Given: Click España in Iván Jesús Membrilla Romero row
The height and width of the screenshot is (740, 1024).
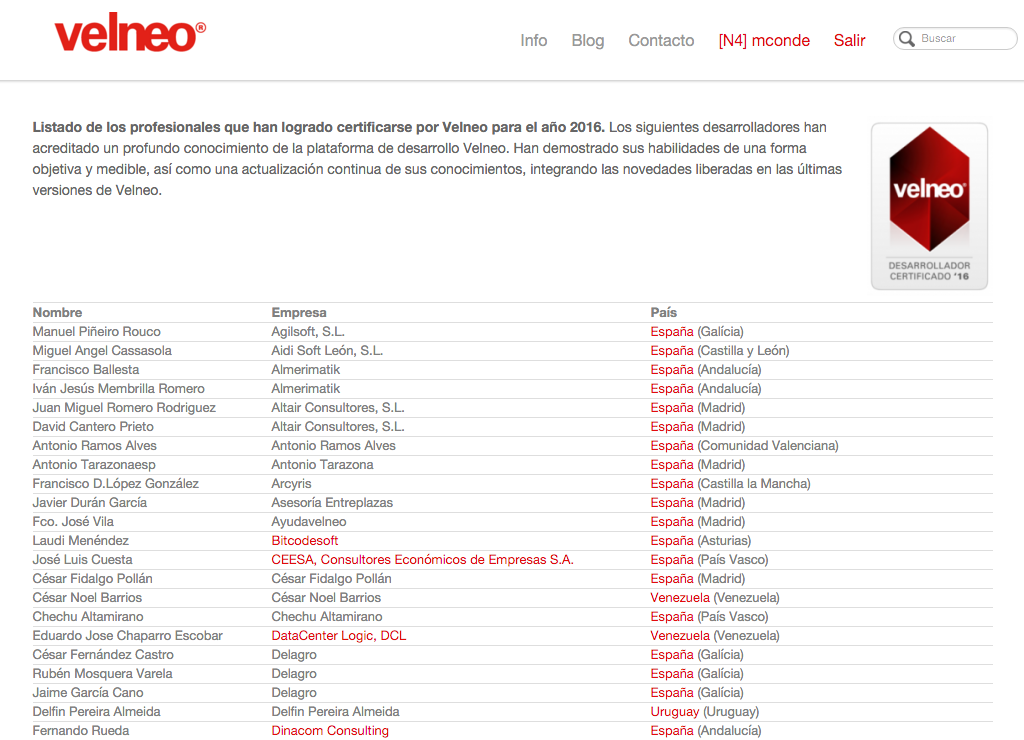Looking at the screenshot, I should [x=671, y=389].
